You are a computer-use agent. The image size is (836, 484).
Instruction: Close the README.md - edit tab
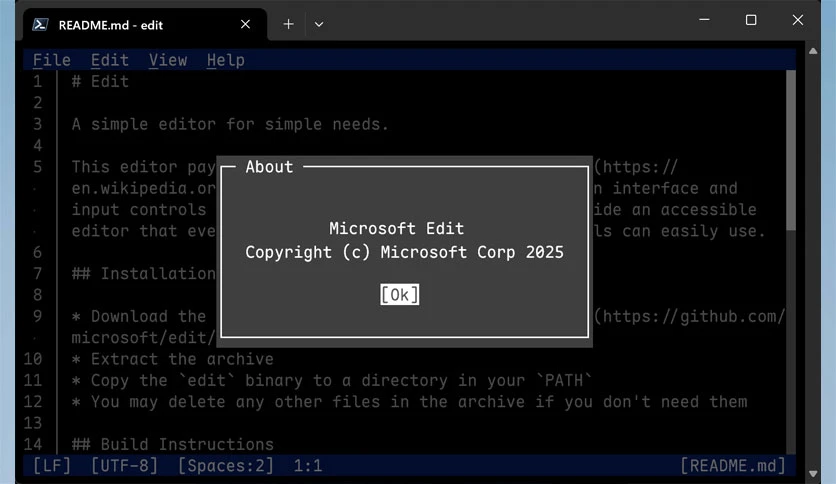click(x=245, y=25)
